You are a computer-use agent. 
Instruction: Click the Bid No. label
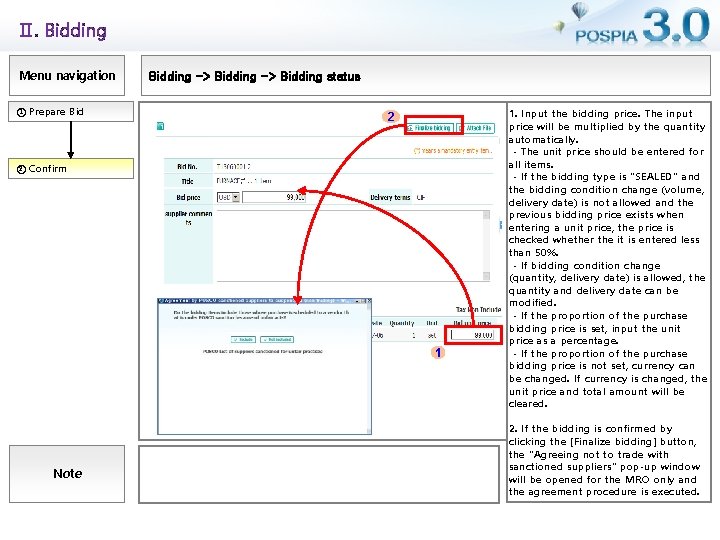tap(187, 166)
